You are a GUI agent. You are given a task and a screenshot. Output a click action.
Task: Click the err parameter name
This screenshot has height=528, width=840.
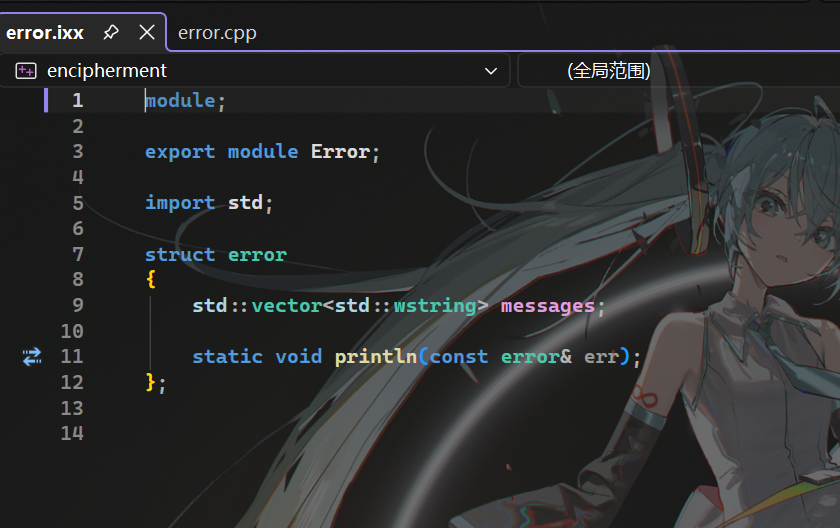coord(601,356)
